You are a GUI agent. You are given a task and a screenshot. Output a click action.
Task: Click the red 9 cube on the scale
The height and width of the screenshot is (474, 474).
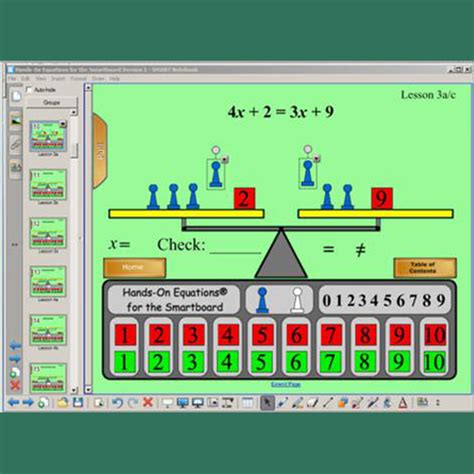(x=382, y=198)
